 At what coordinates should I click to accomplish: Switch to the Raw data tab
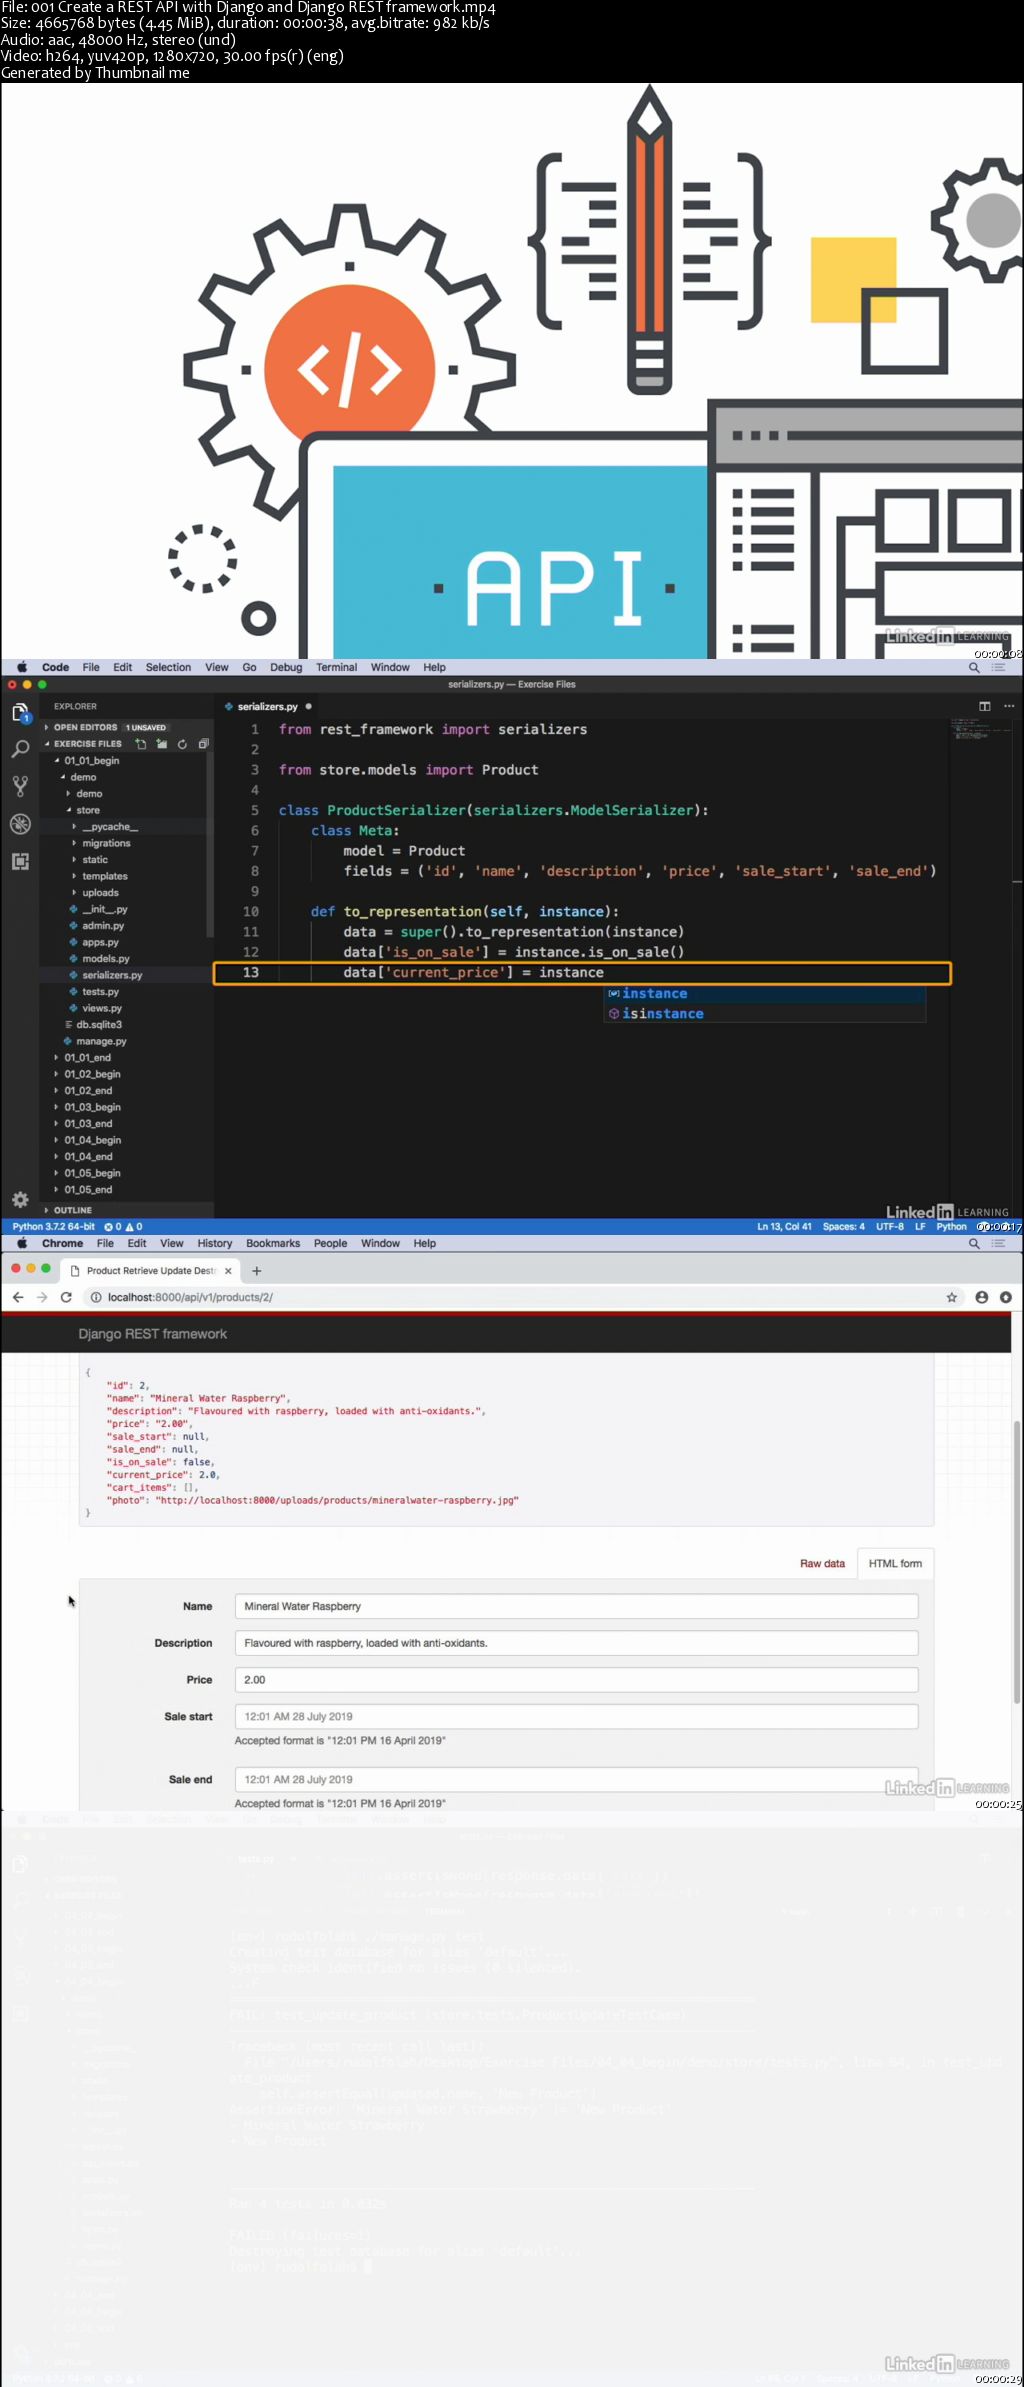point(822,1563)
